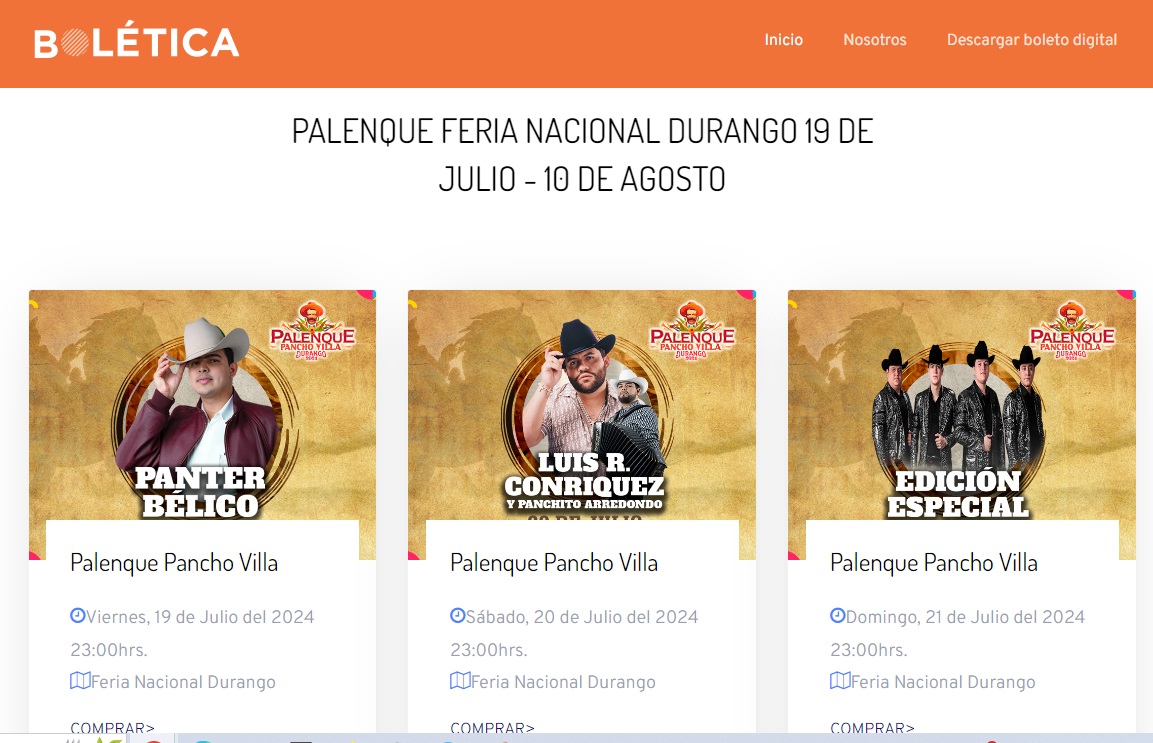Click clock icon beside Domingo, 21 de Julio

pyautogui.click(x=838, y=615)
